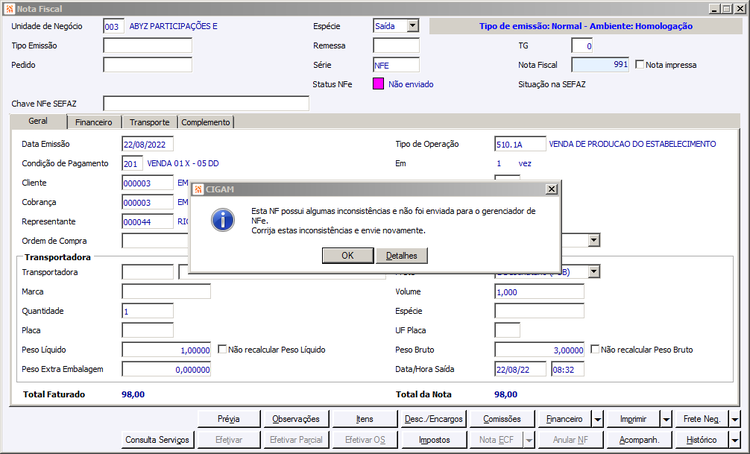This screenshot has height=454, width=750.
Task: Expand the Nota ECF button arrow
Action: click(x=529, y=440)
